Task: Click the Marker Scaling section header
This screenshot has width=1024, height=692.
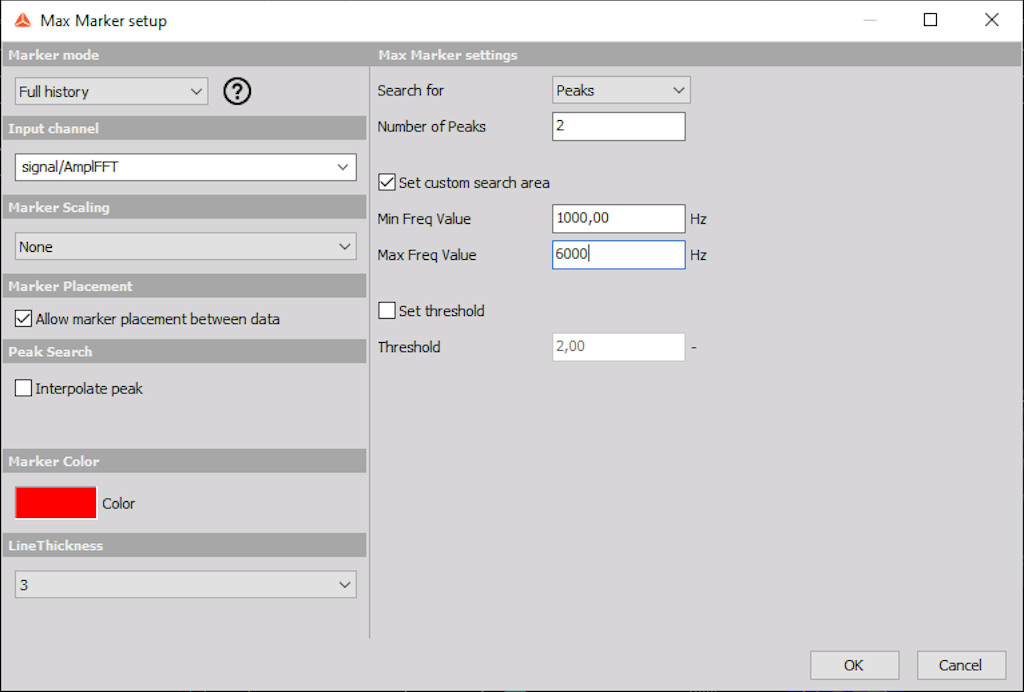Action: [184, 207]
